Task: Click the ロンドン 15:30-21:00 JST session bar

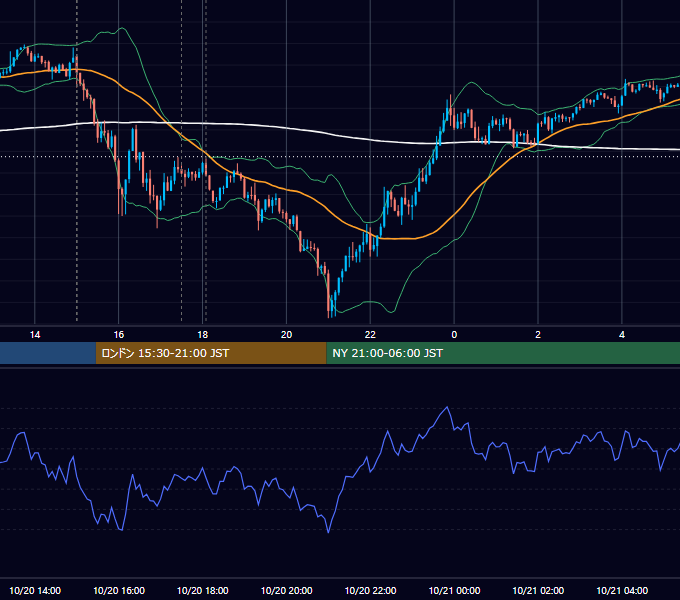Action: [211, 353]
